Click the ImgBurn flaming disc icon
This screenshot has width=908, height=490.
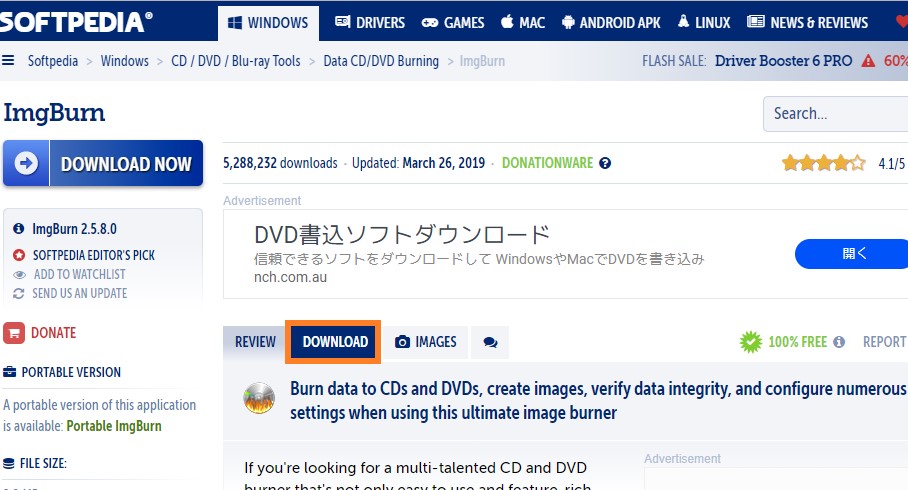tap(259, 398)
